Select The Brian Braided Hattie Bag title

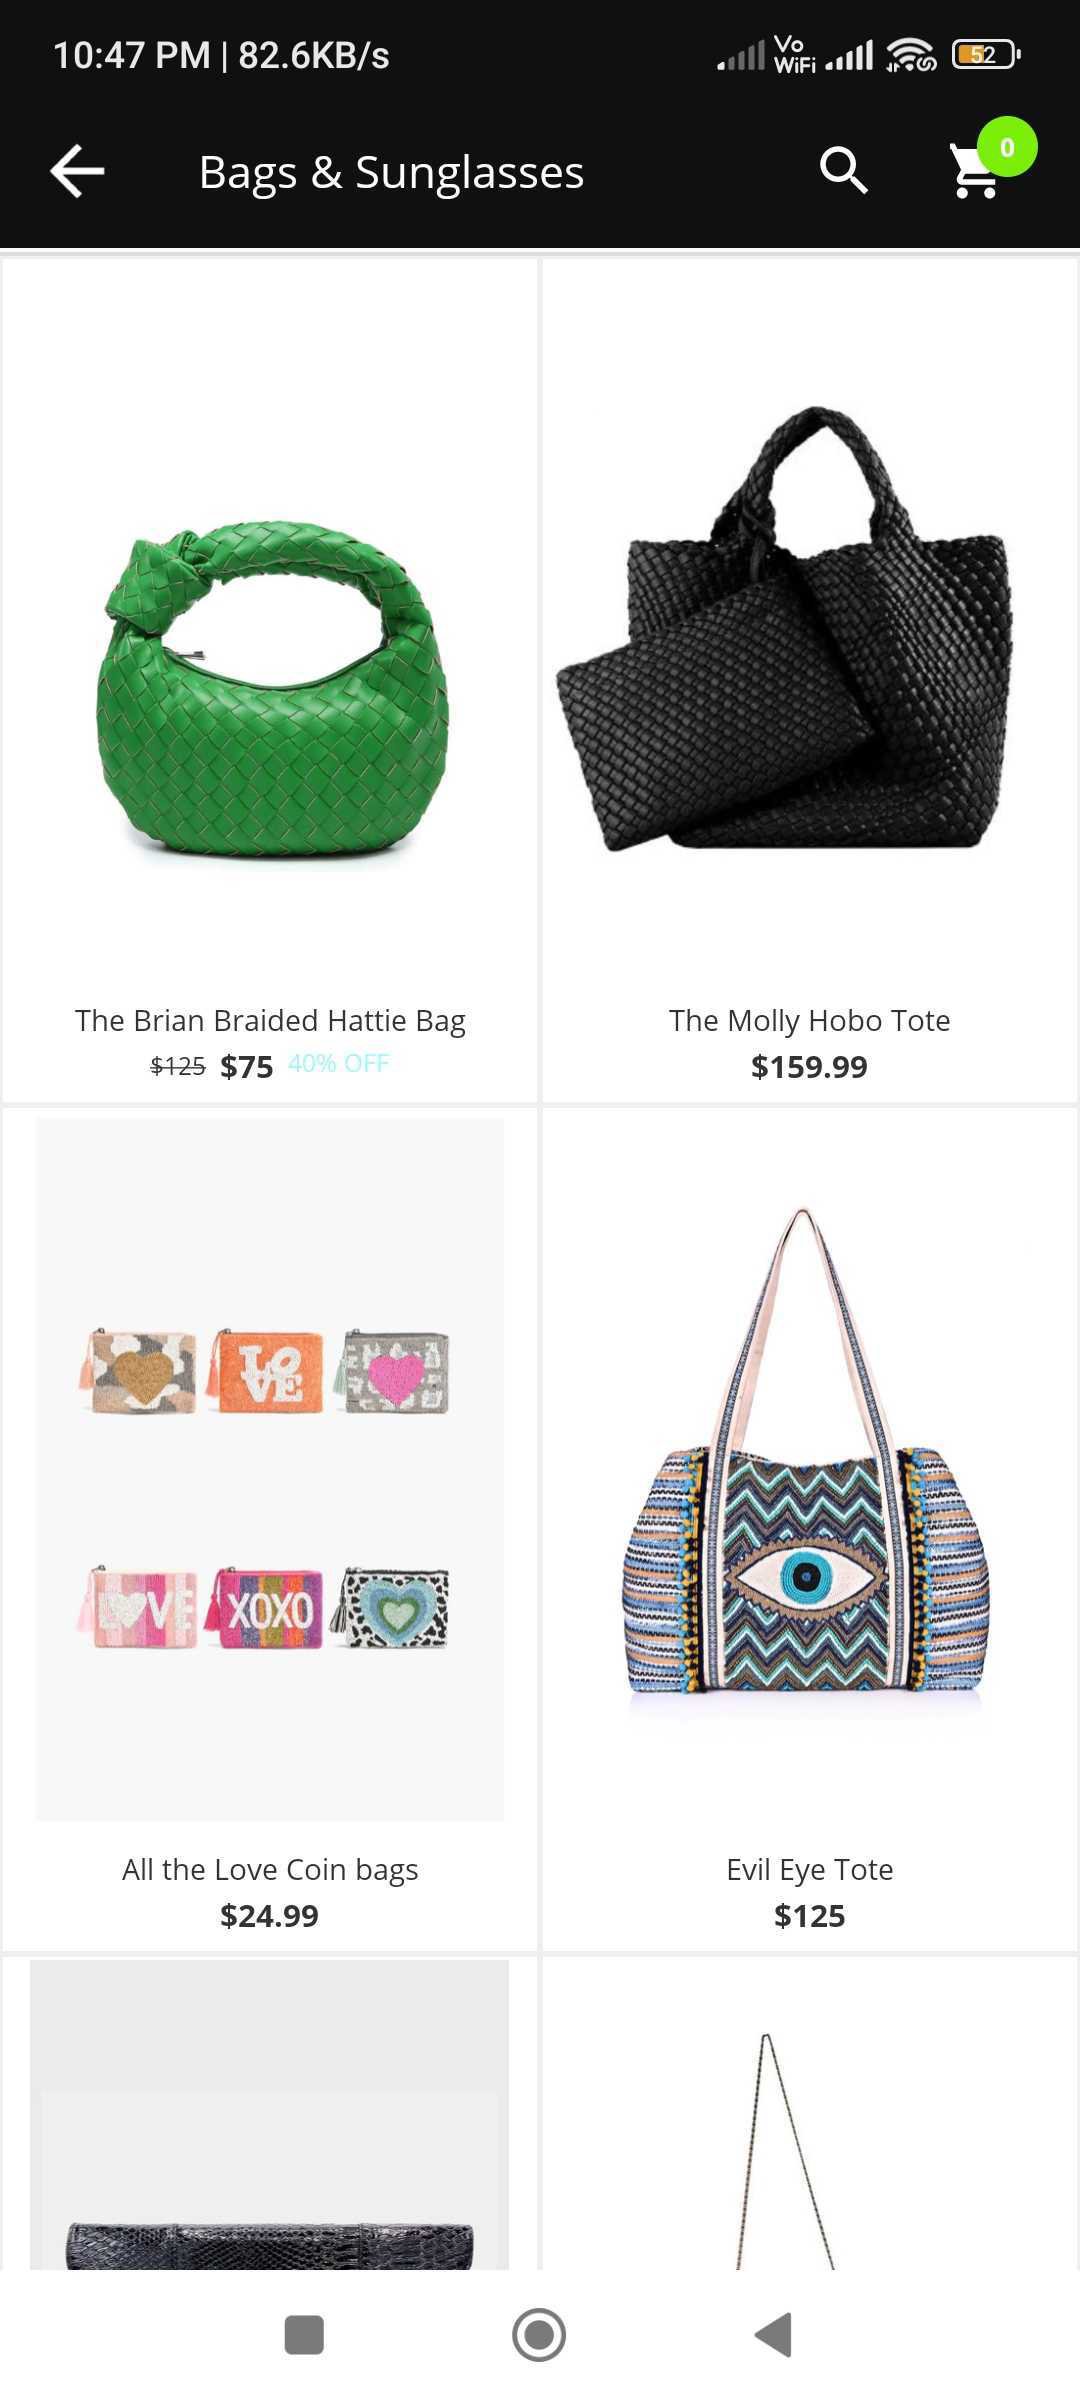click(270, 1020)
